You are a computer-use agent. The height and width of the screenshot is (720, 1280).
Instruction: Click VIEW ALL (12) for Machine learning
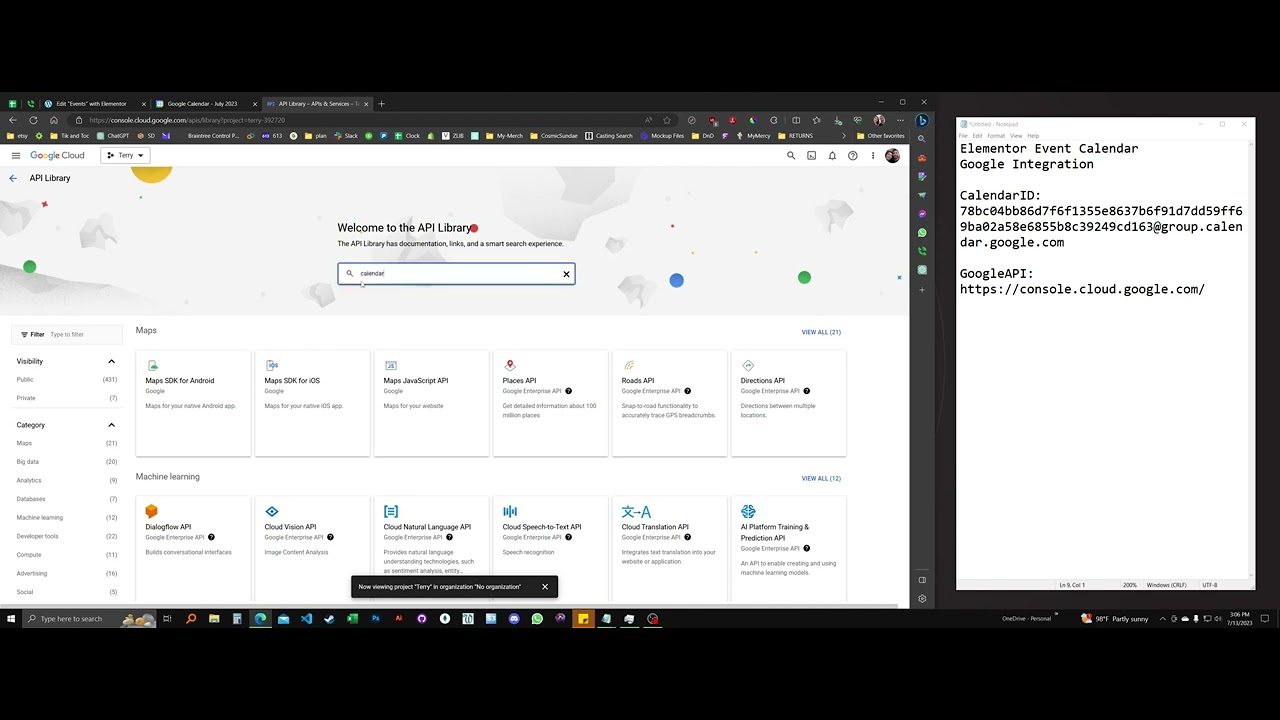[821, 478]
